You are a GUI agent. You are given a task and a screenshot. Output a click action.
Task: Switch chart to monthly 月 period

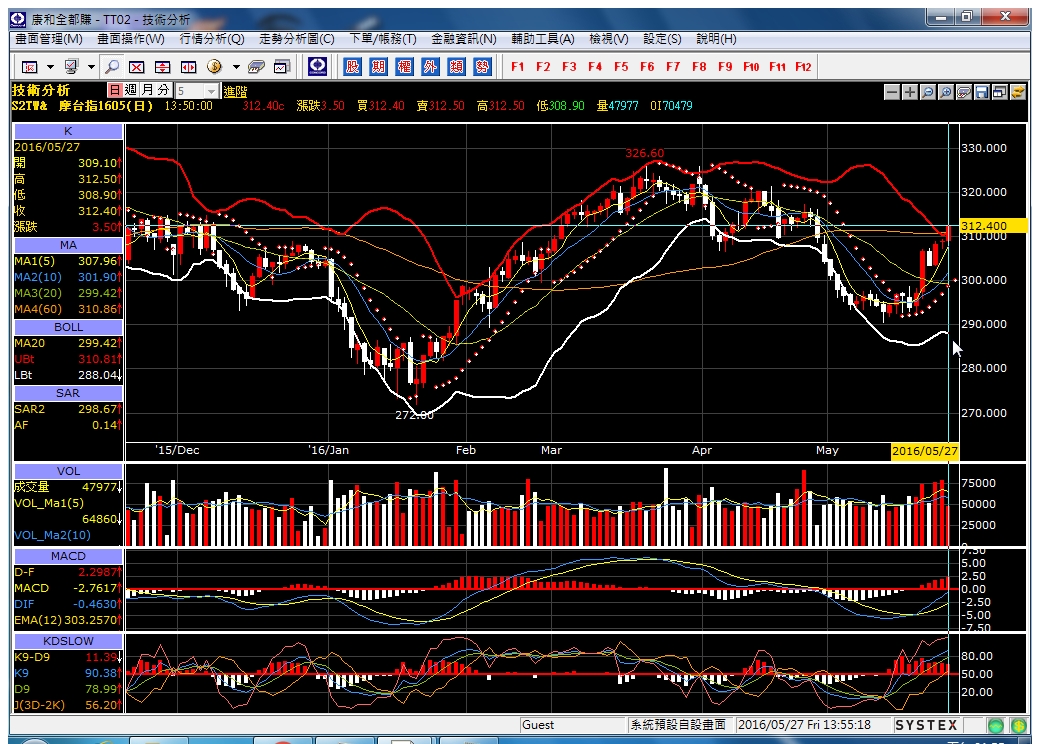[147, 90]
